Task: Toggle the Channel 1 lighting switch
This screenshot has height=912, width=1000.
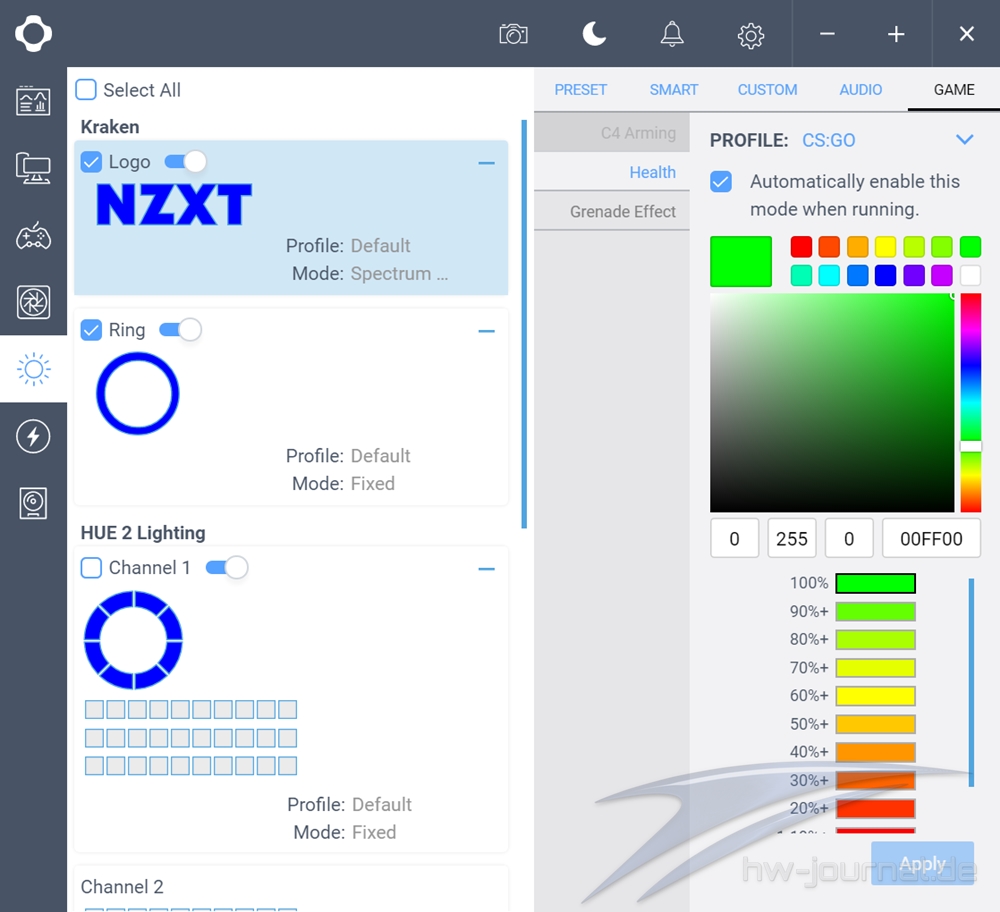Action: (x=227, y=568)
